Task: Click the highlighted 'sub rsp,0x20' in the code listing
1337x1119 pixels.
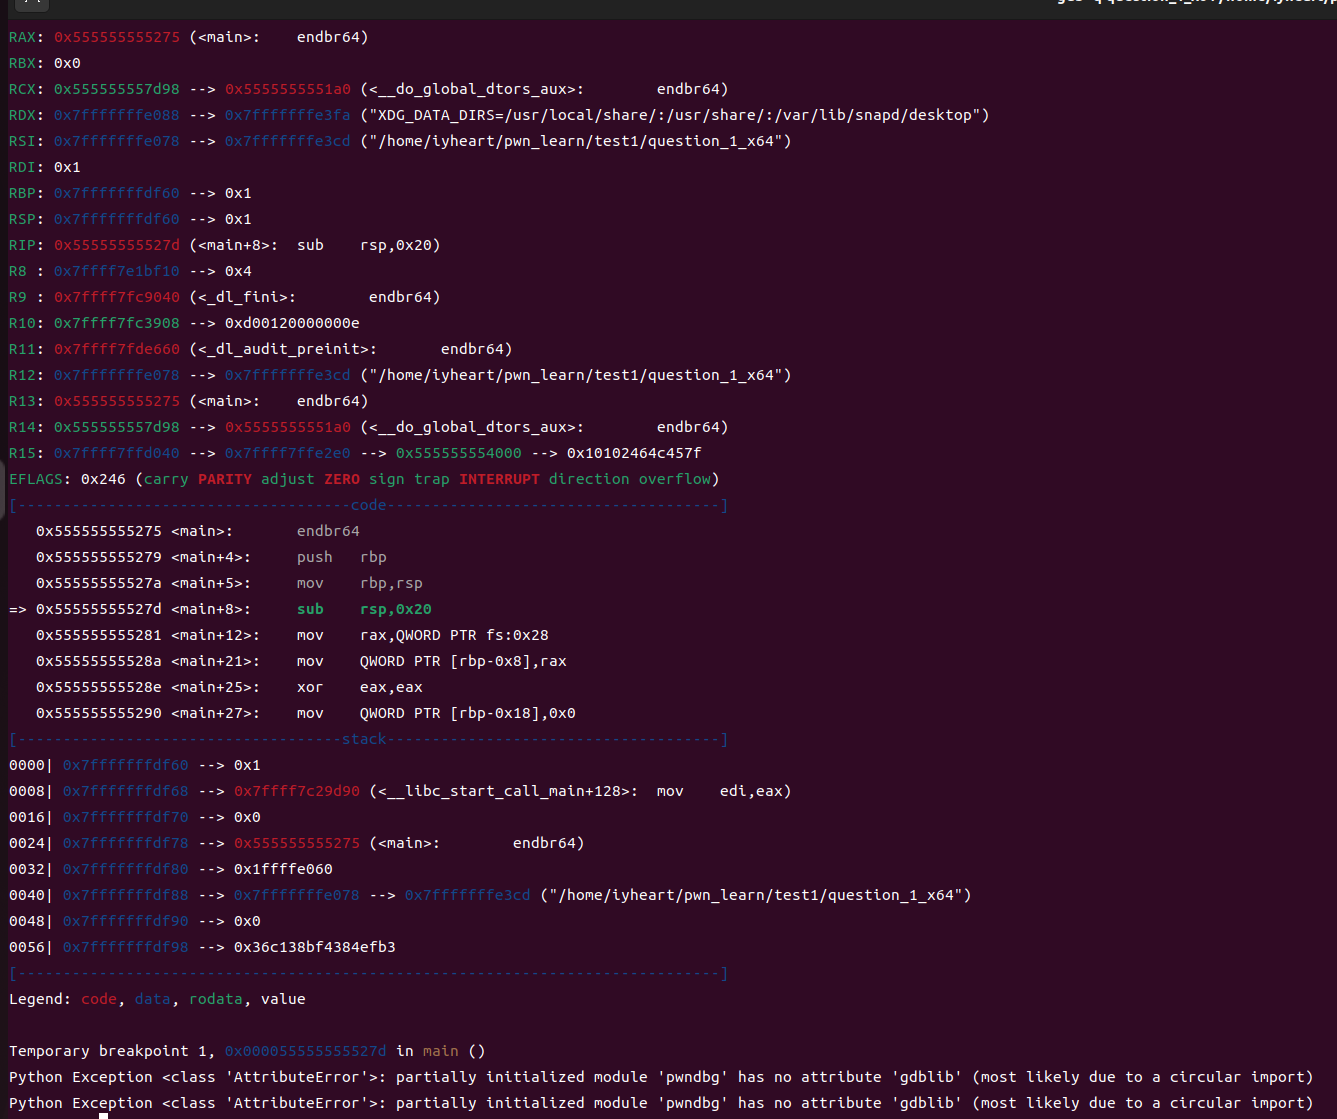Action: 364,609
